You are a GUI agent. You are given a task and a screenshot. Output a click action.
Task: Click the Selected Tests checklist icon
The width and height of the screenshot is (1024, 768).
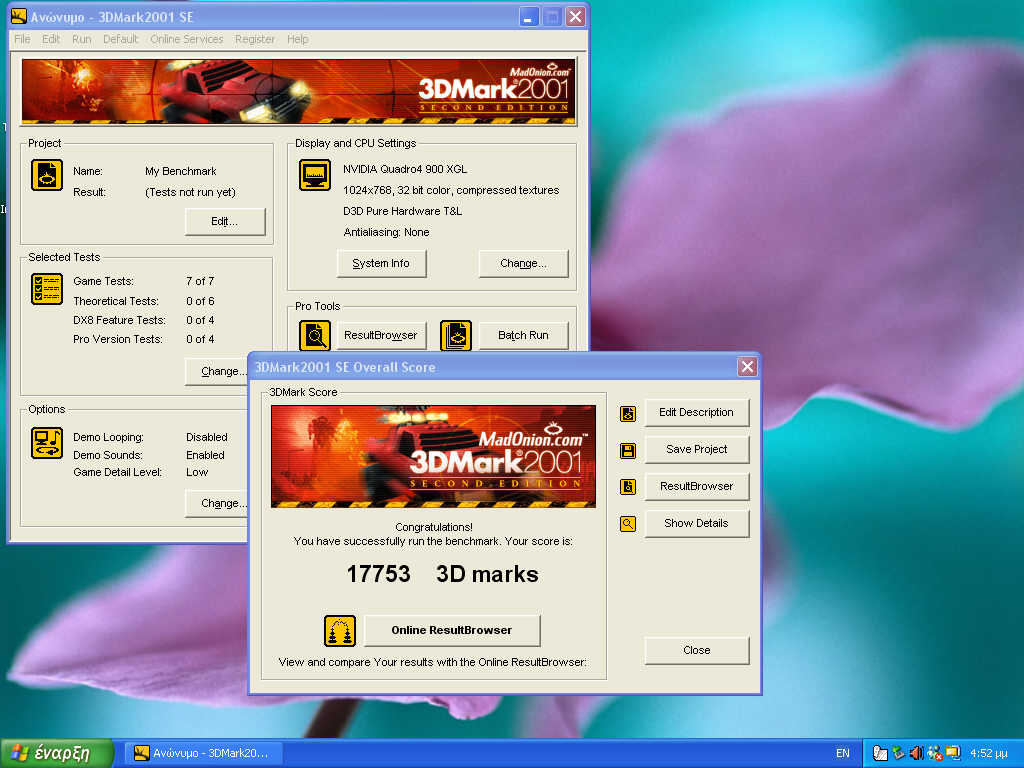point(46,289)
